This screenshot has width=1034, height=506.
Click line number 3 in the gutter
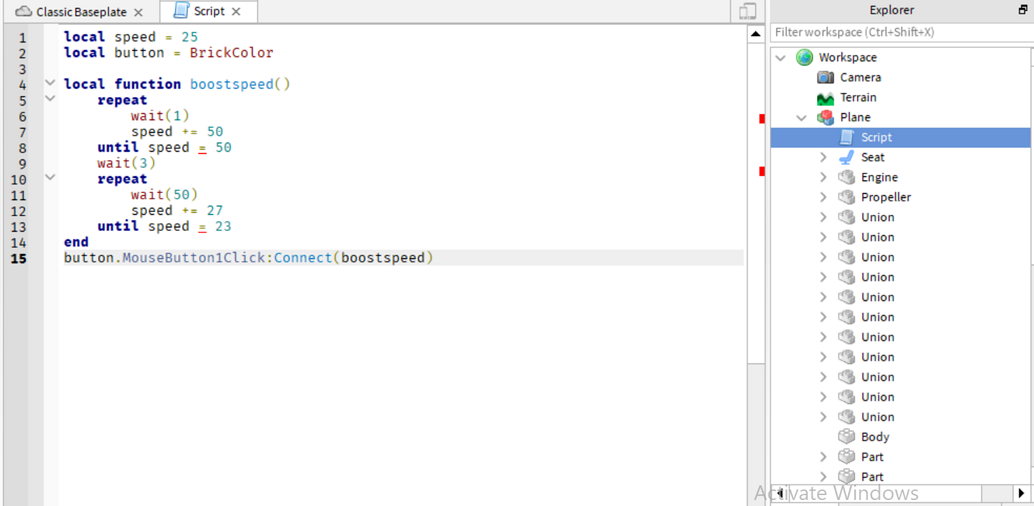(22, 69)
